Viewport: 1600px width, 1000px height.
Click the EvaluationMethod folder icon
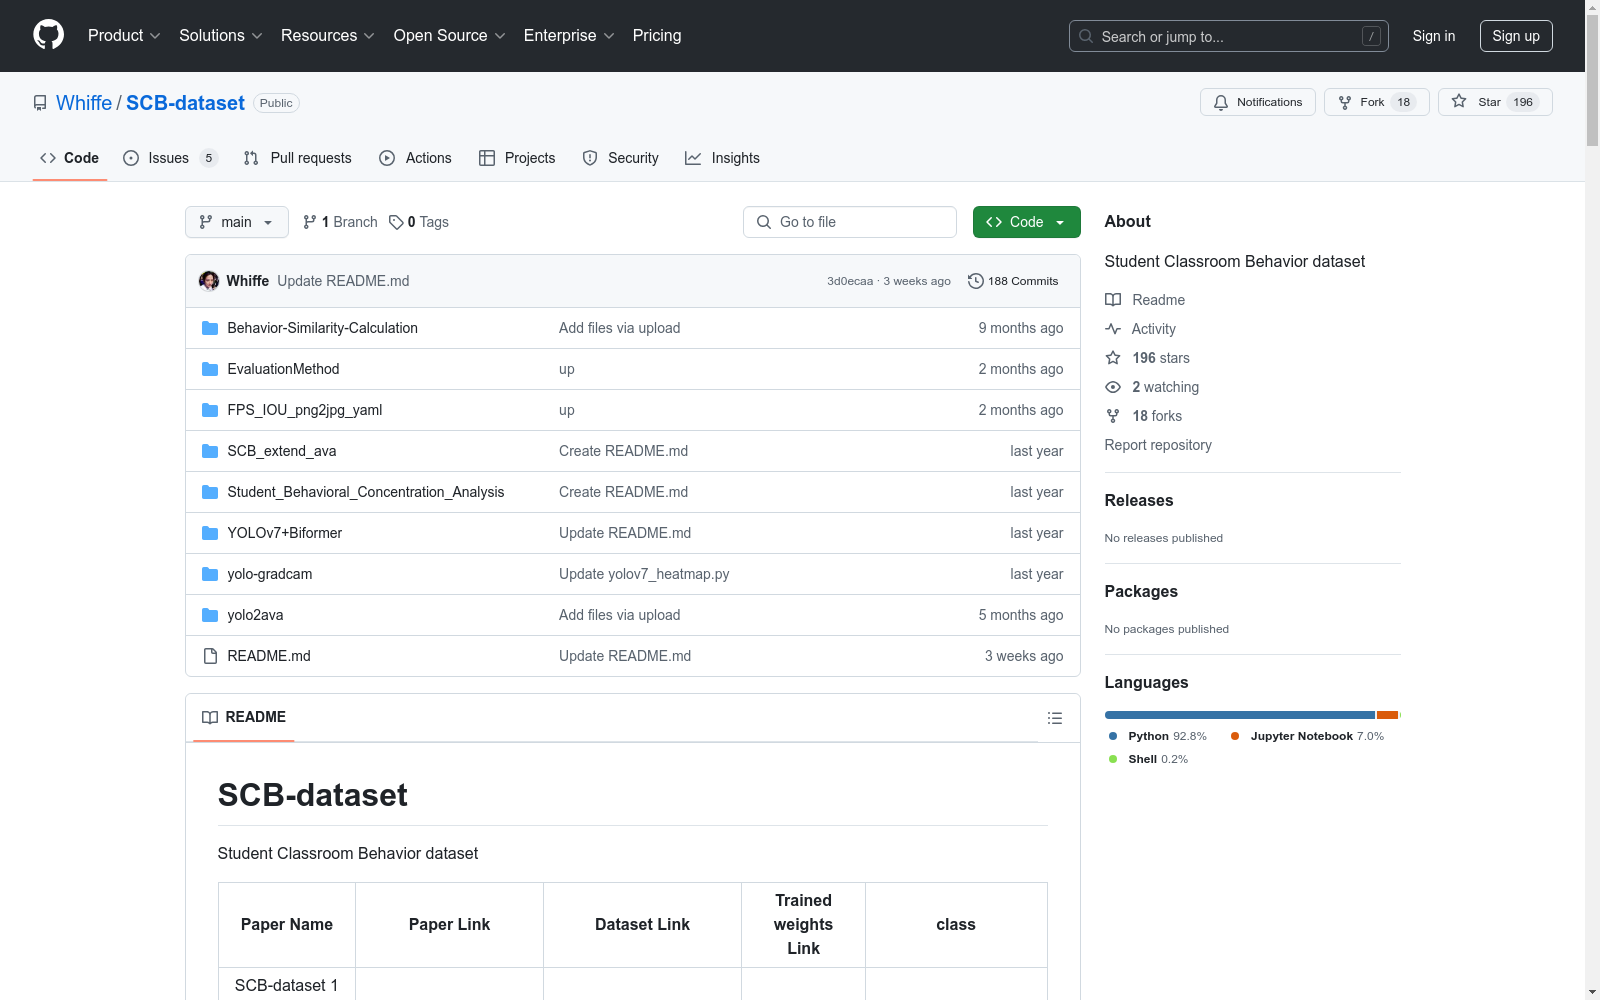pyautogui.click(x=210, y=369)
